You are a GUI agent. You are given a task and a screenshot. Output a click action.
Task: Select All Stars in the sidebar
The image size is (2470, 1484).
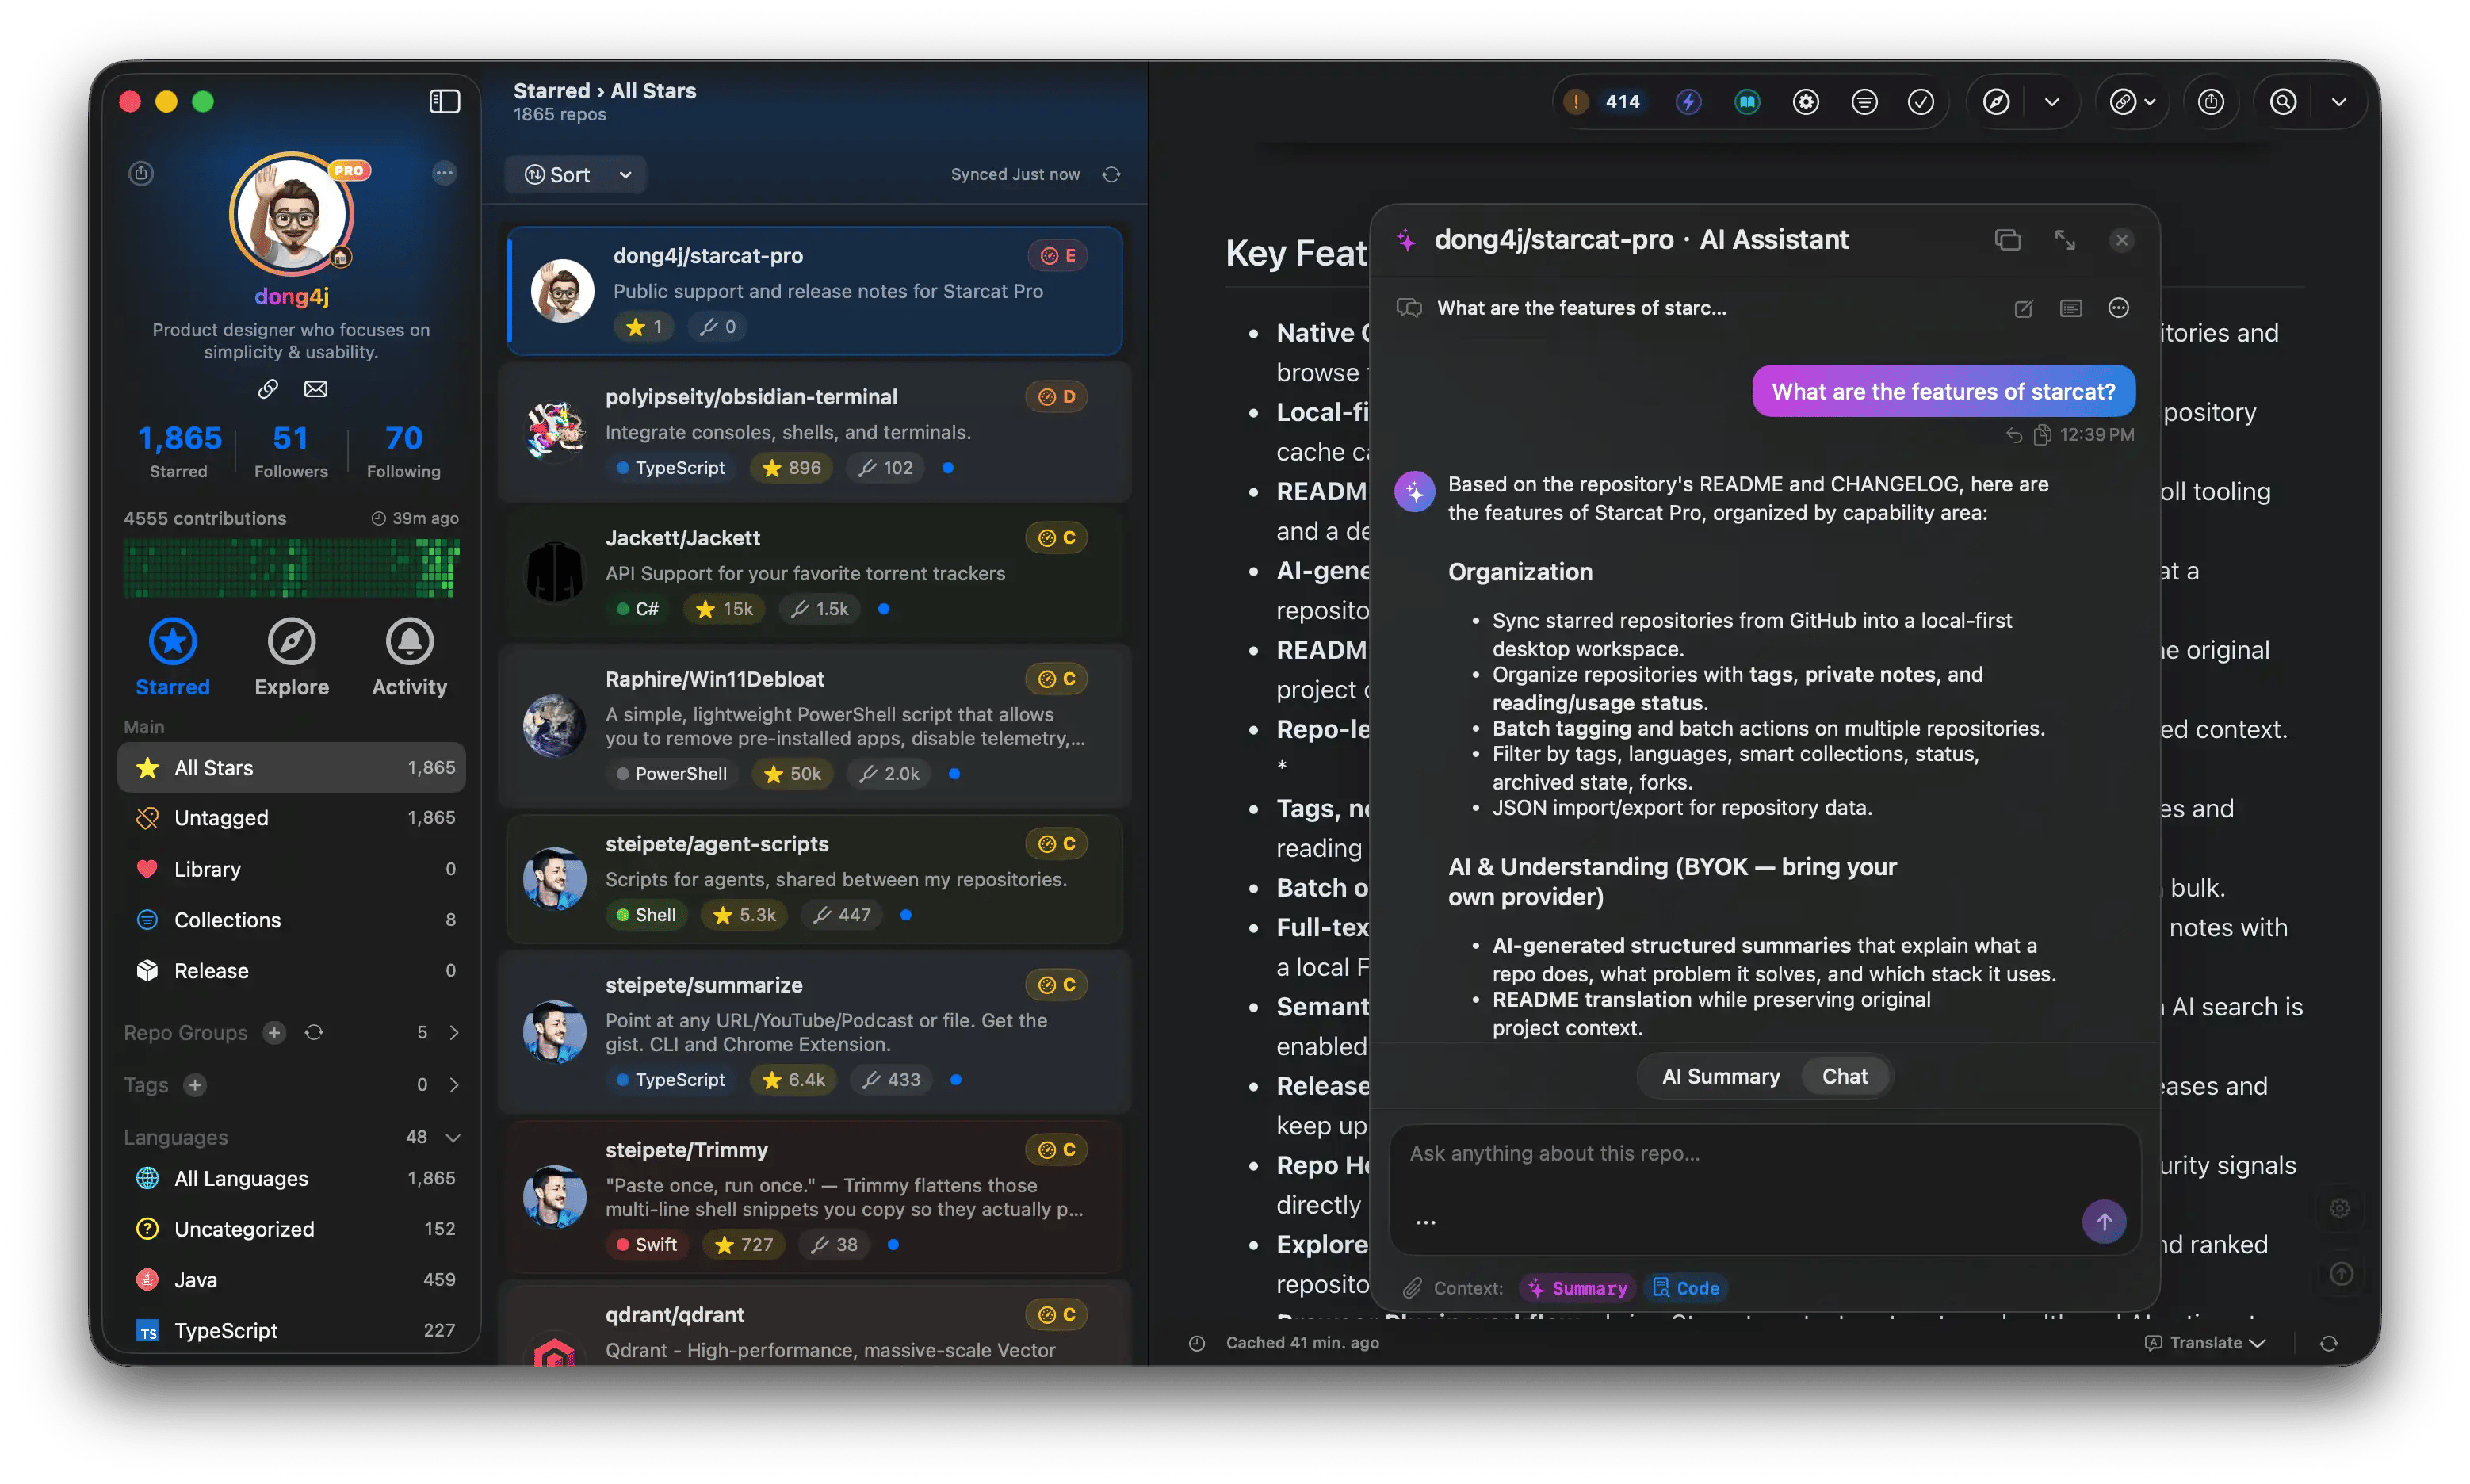(291, 768)
